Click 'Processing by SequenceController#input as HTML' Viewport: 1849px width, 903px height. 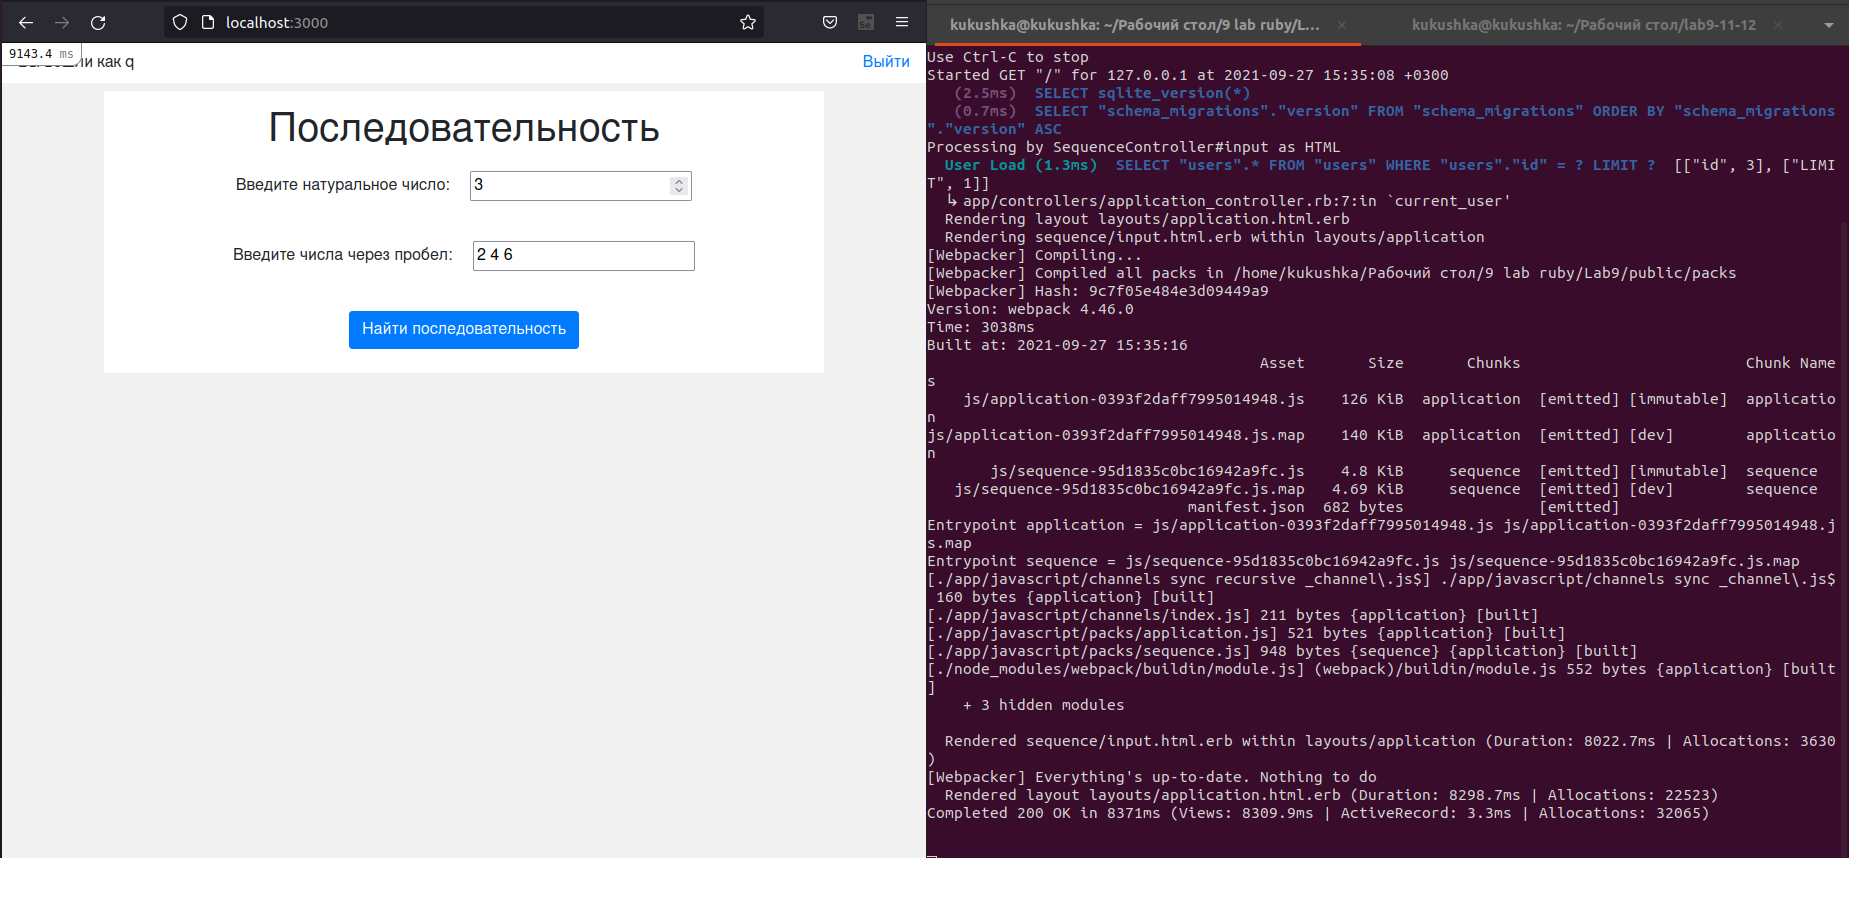pos(1133,147)
